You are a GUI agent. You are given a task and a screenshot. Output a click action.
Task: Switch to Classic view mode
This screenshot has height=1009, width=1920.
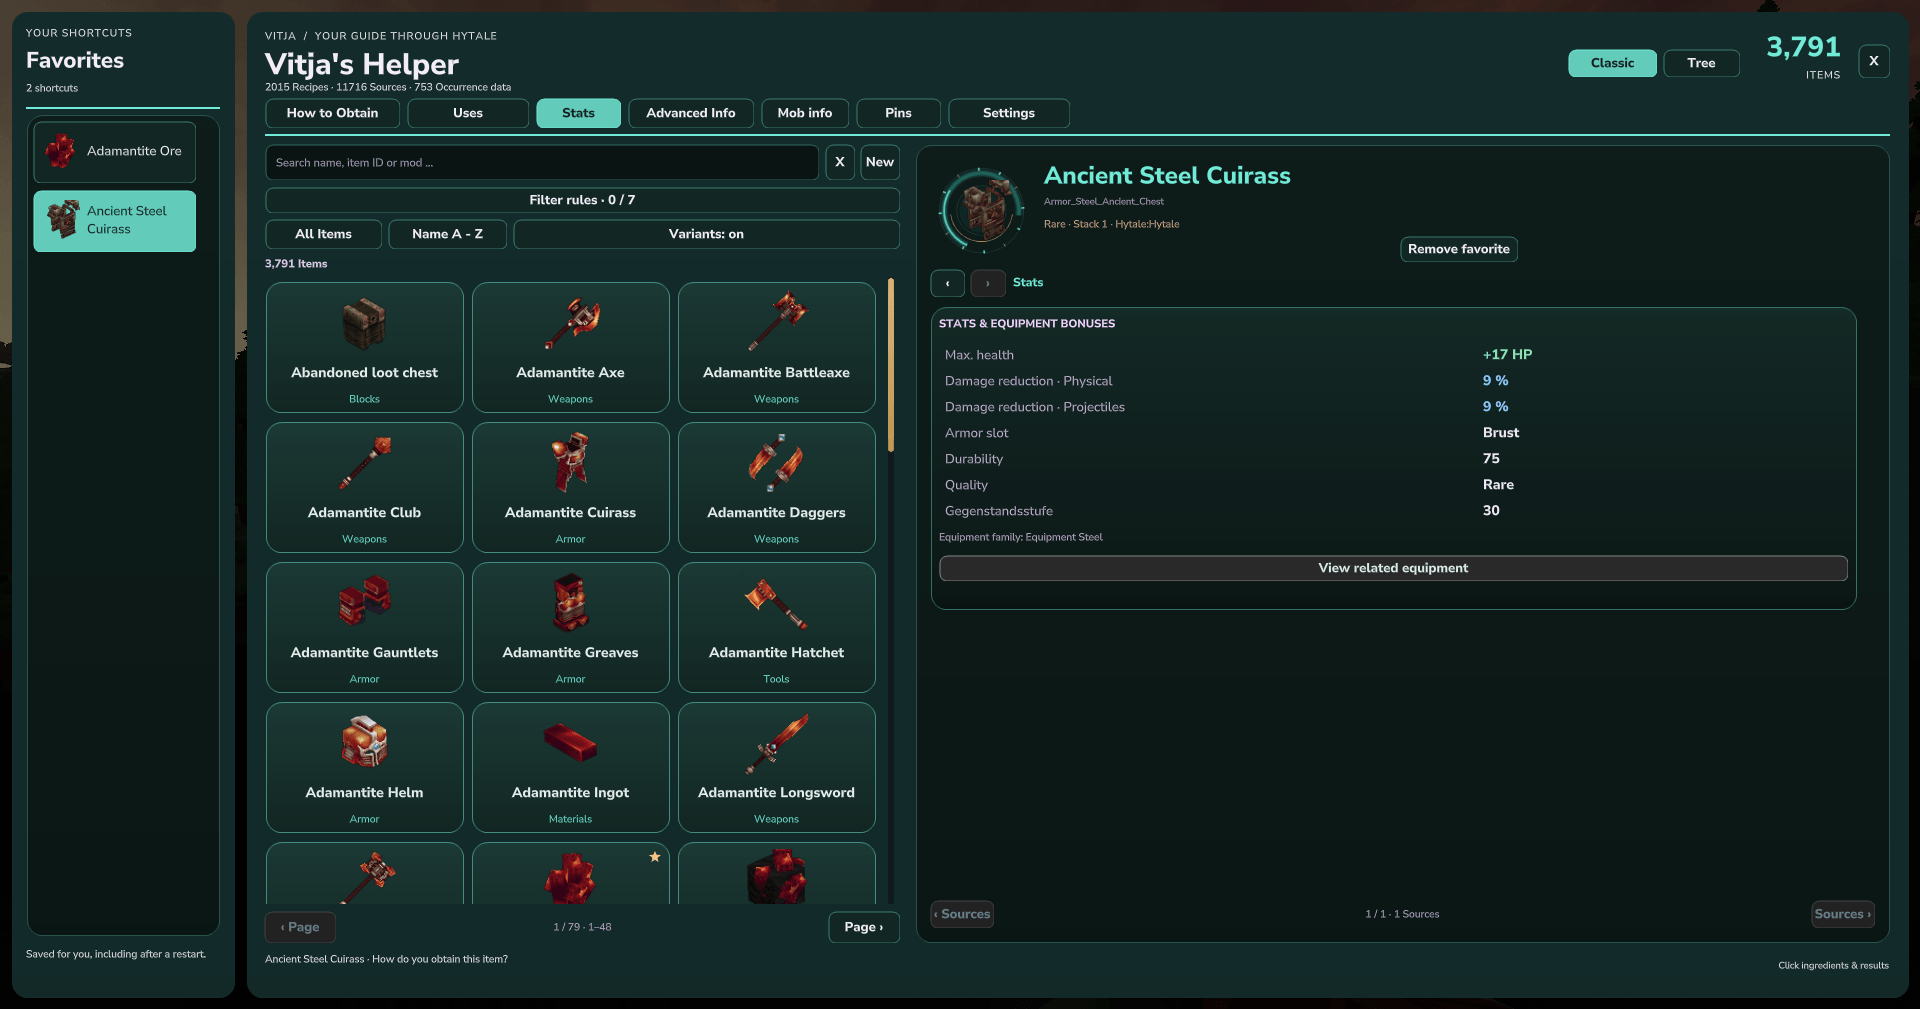(x=1612, y=63)
